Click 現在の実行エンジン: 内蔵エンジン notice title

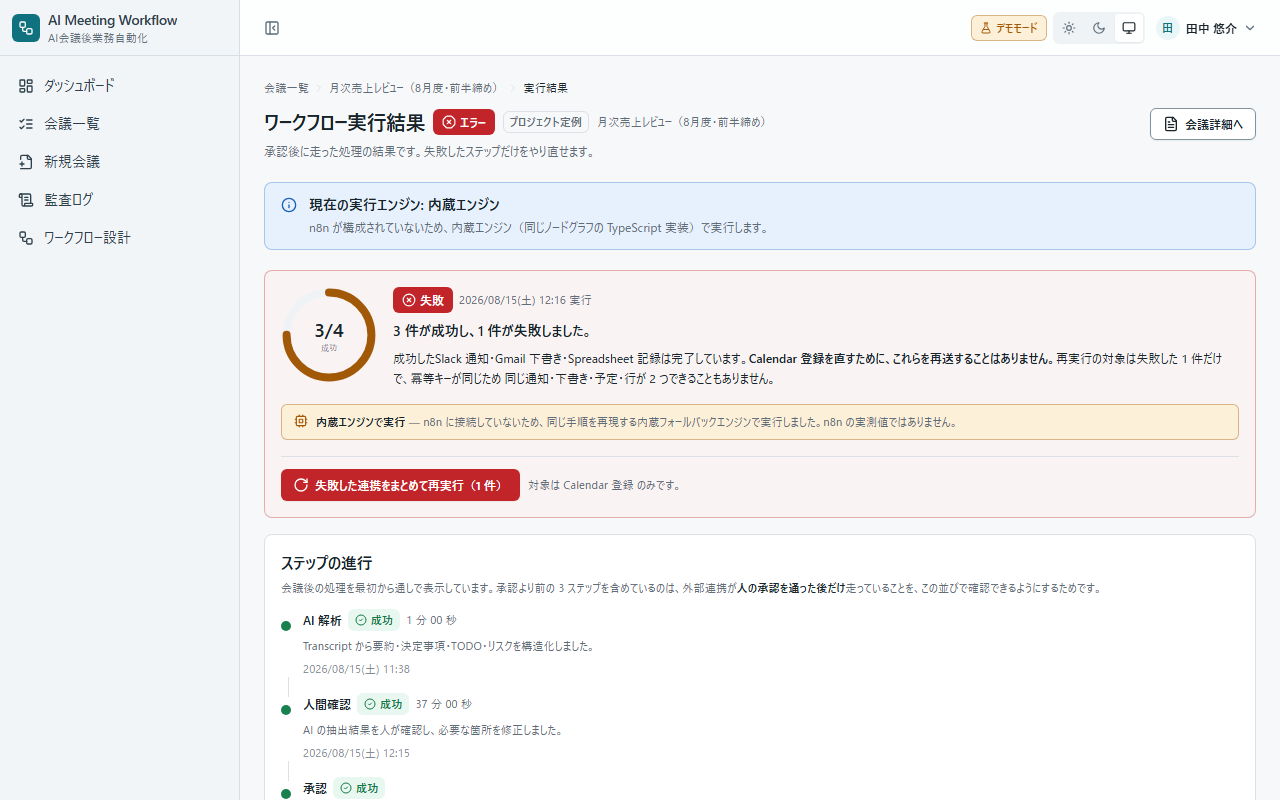(x=404, y=205)
